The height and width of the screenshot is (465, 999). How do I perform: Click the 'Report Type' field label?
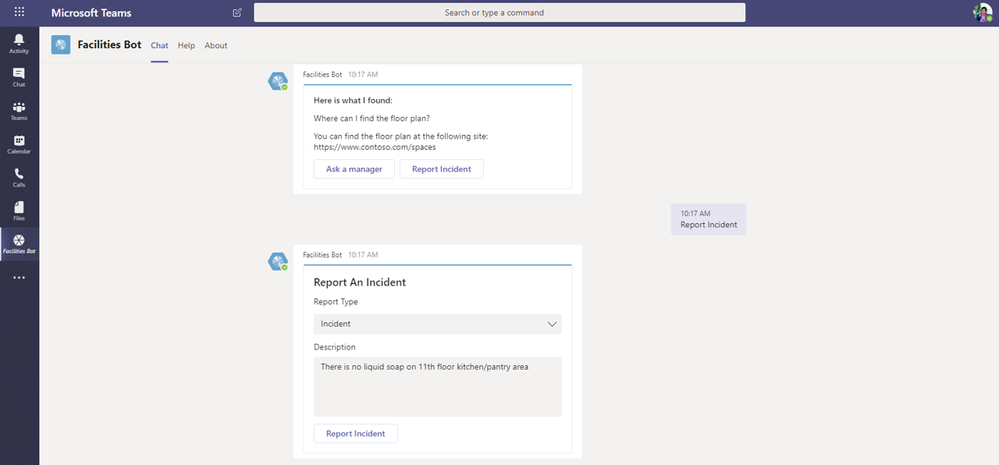coord(336,302)
